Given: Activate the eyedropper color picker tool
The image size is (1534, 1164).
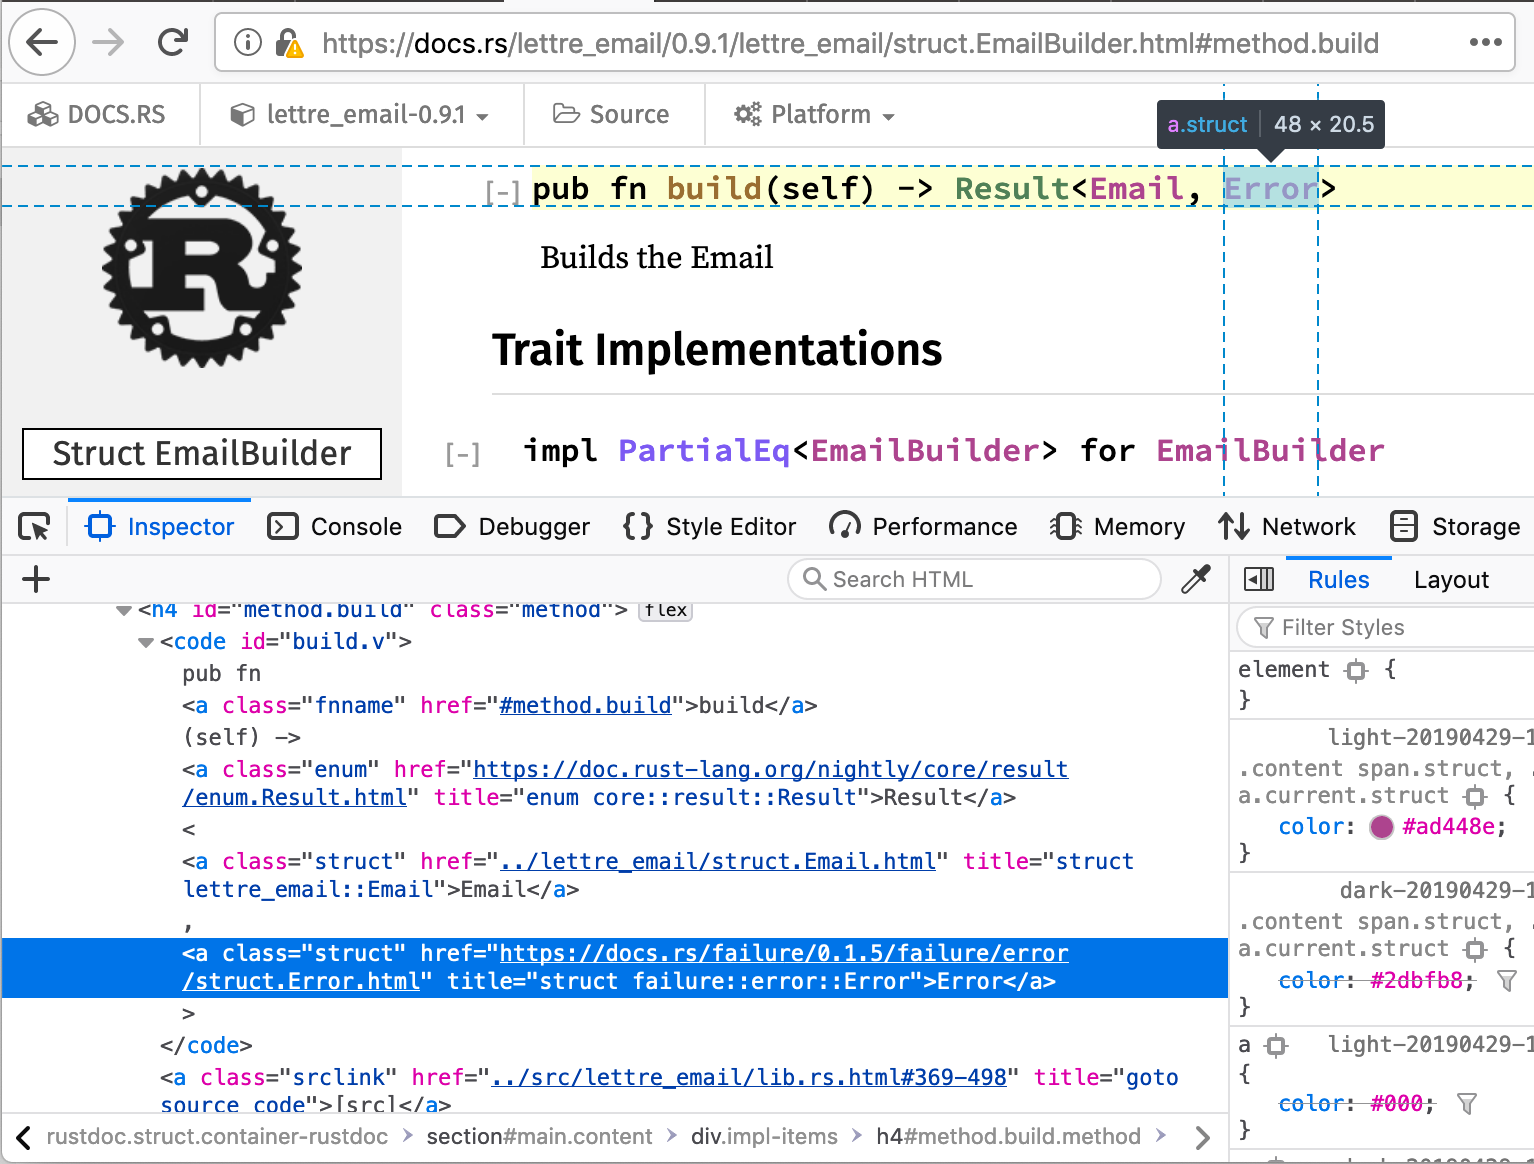Looking at the screenshot, I should [1196, 579].
